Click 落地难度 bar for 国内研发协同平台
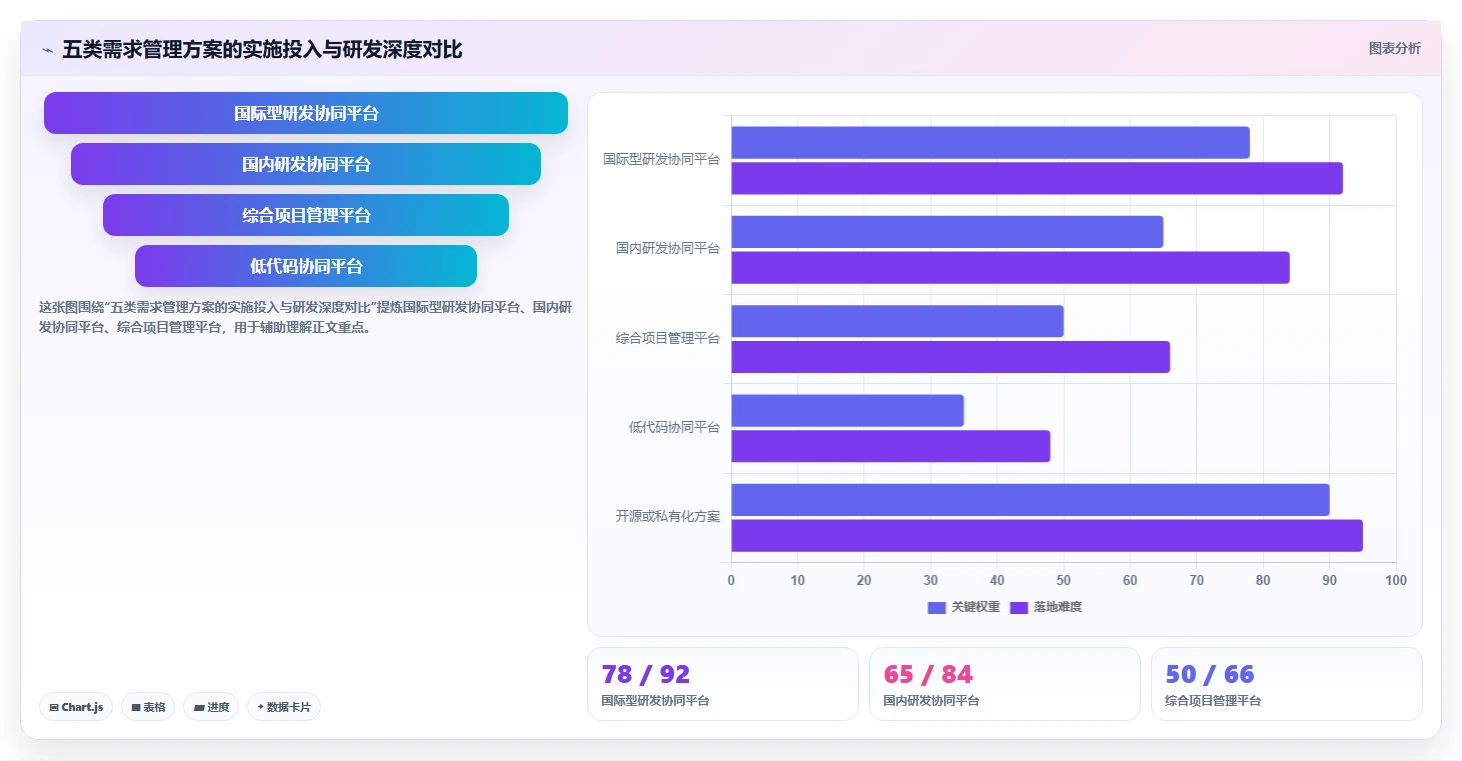This screenshot has width=1462, height=761. coord(1010,267)
